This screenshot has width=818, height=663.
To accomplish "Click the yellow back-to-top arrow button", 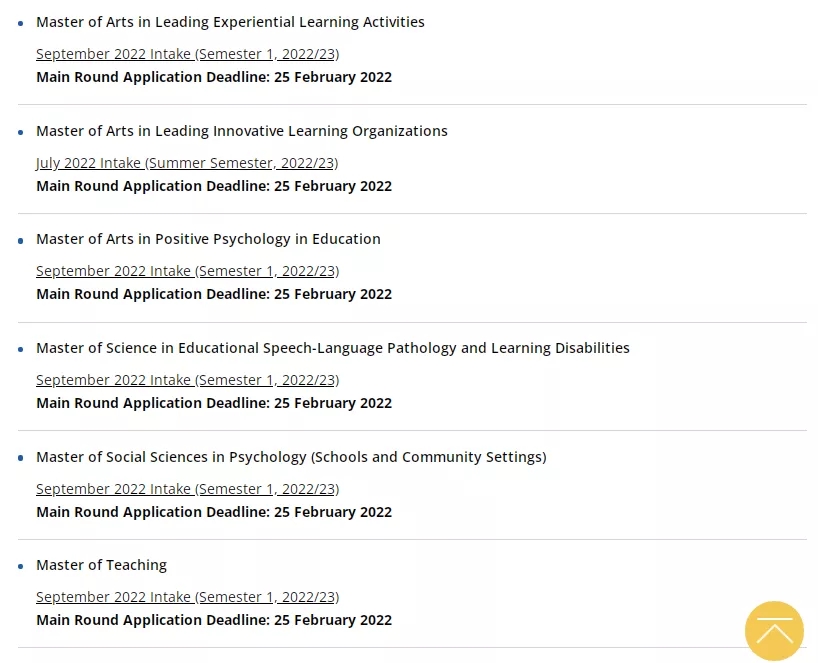I will coord(774,631).
